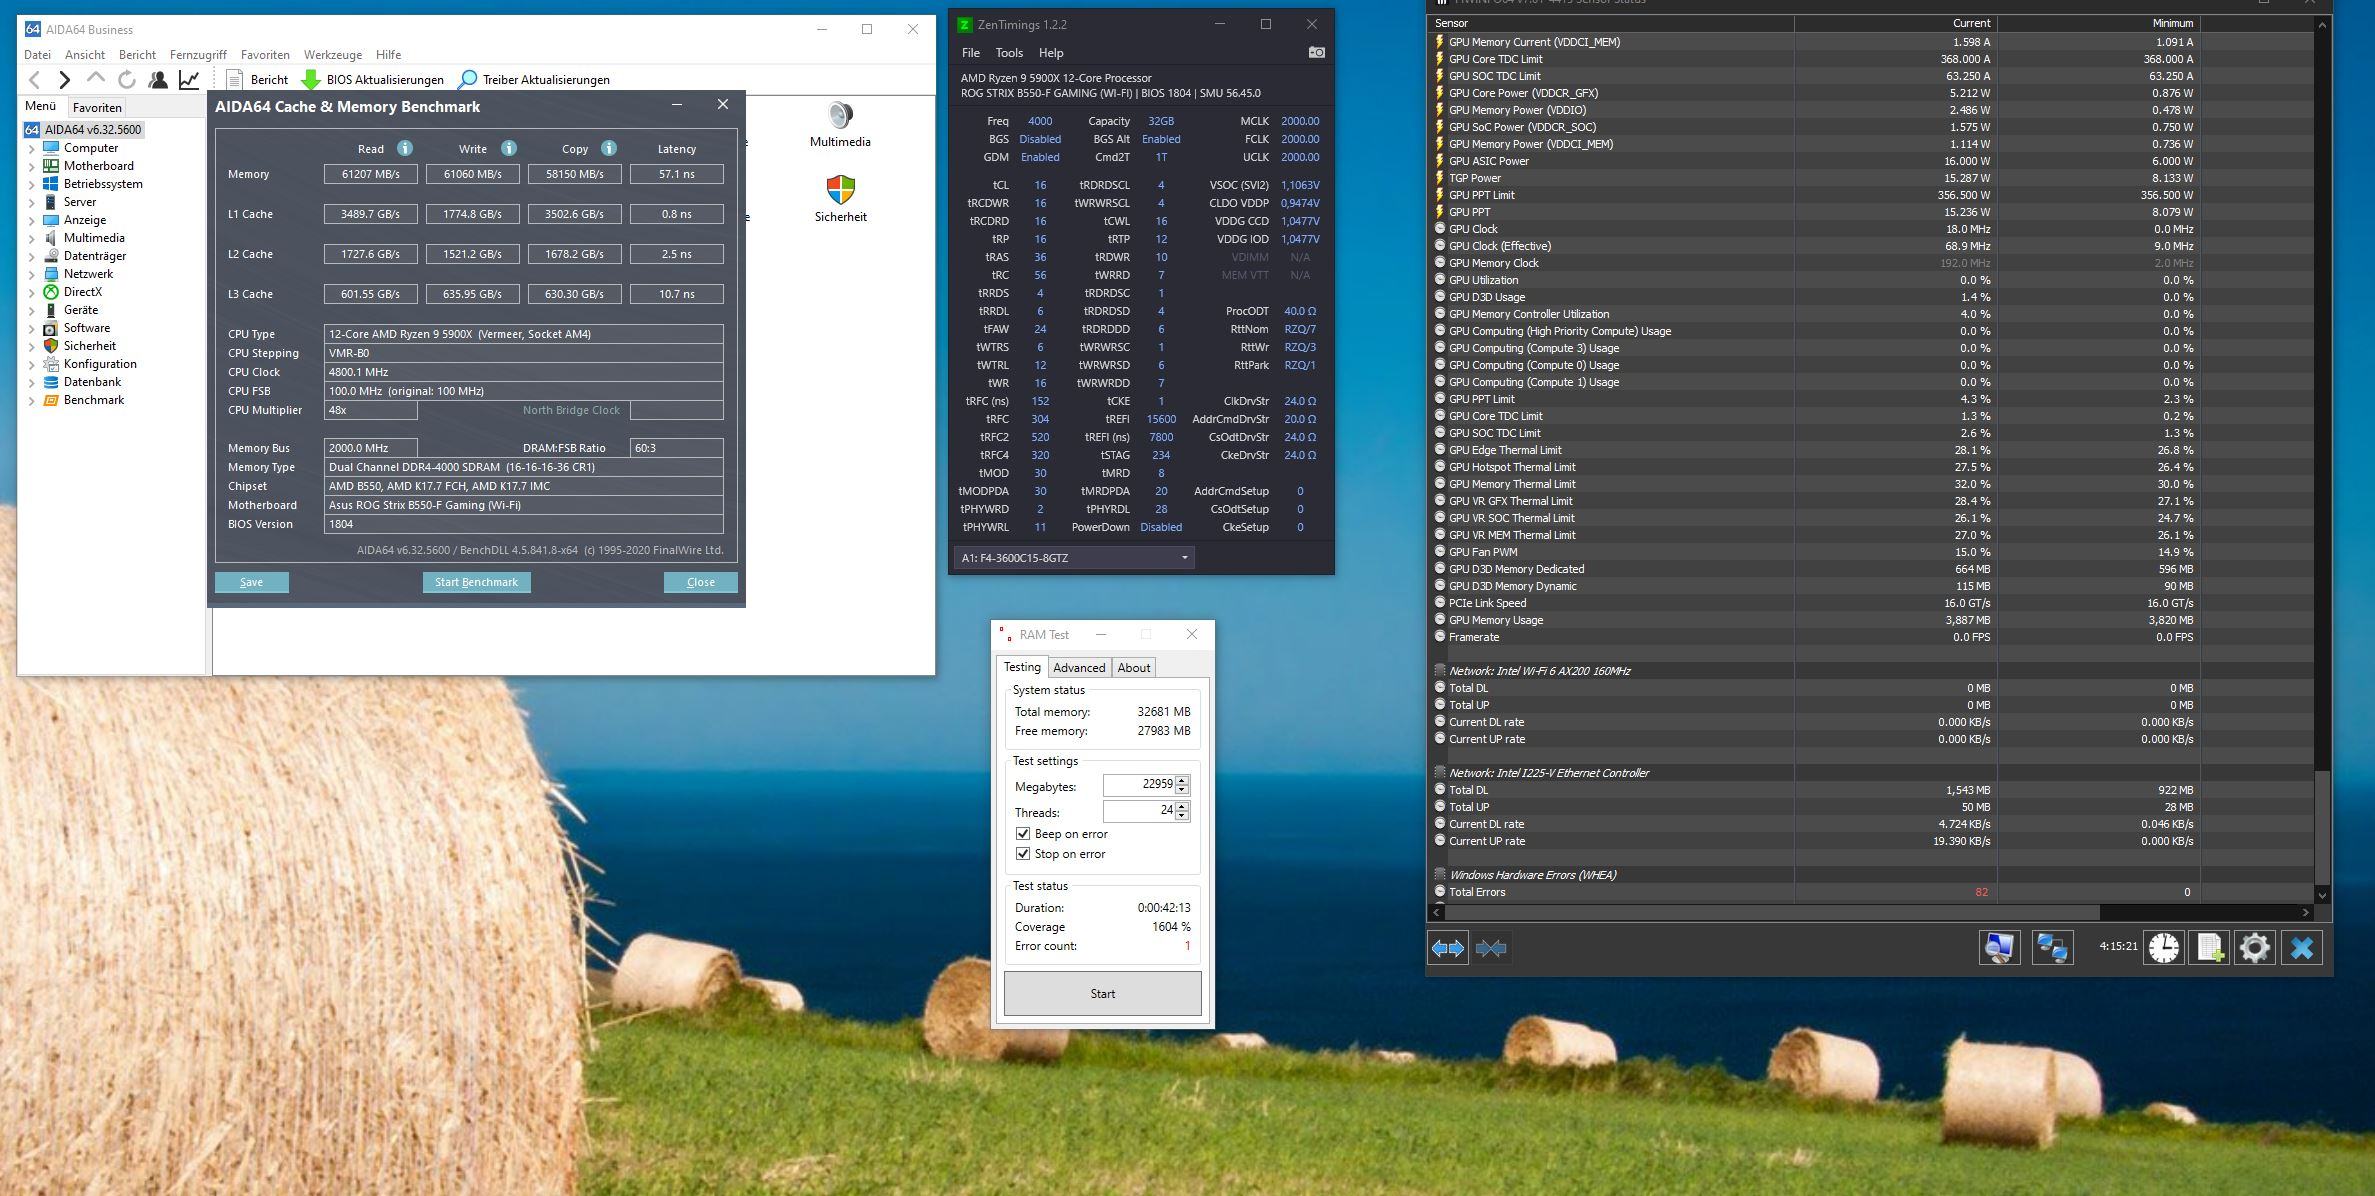Click the HWiNFO Minimum column header
2375x1196 pixels.
pos(2099,23)
